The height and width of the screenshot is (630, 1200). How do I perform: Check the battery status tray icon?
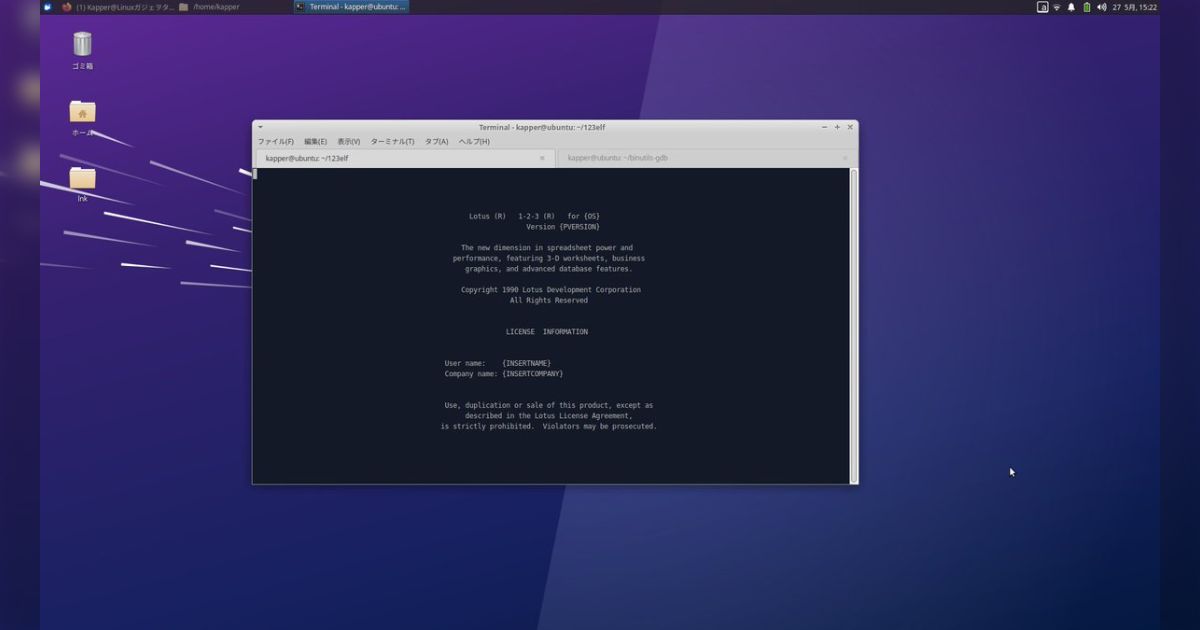click(1086, 7)
